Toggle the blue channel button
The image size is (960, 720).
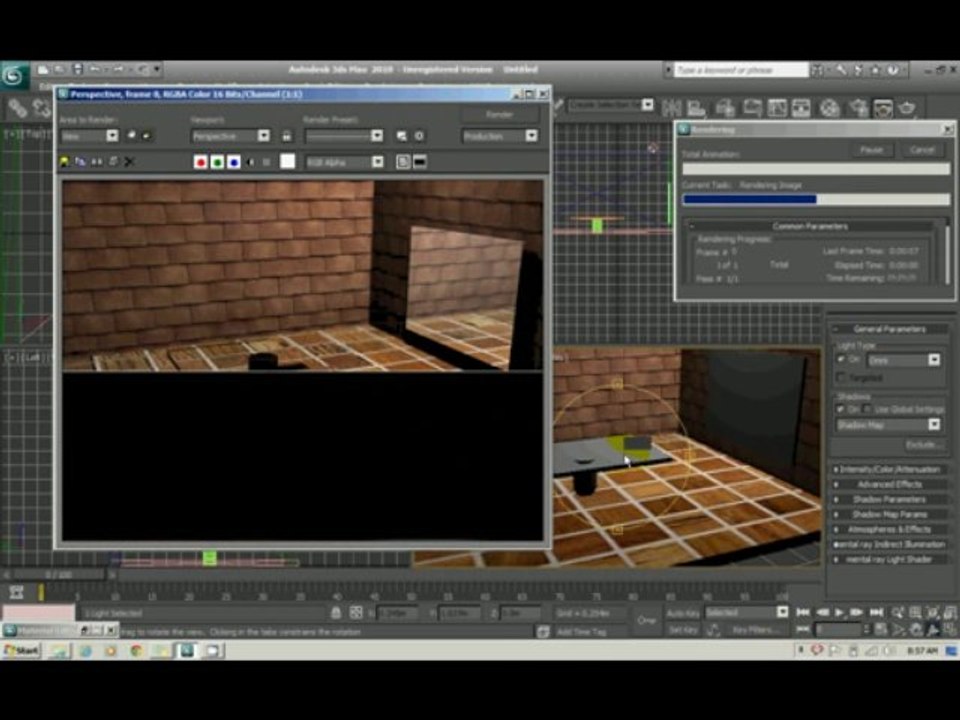(233, 162)
